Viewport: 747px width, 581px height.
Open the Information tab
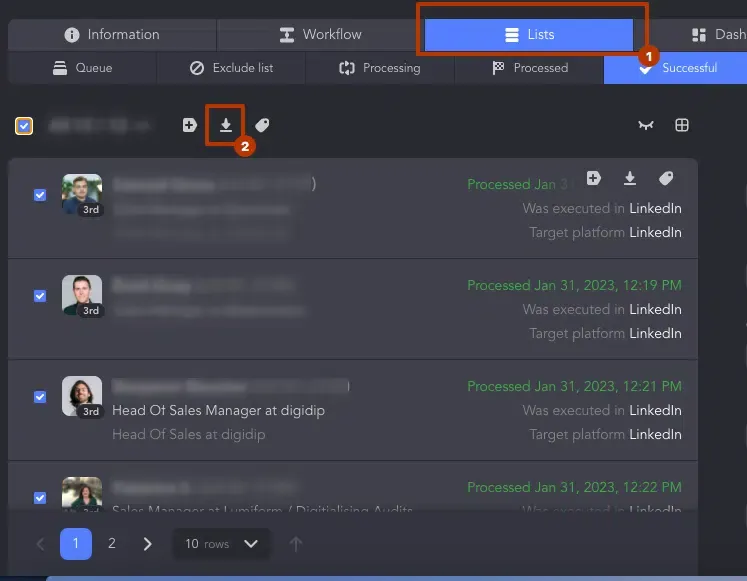(x=112, y=35)
